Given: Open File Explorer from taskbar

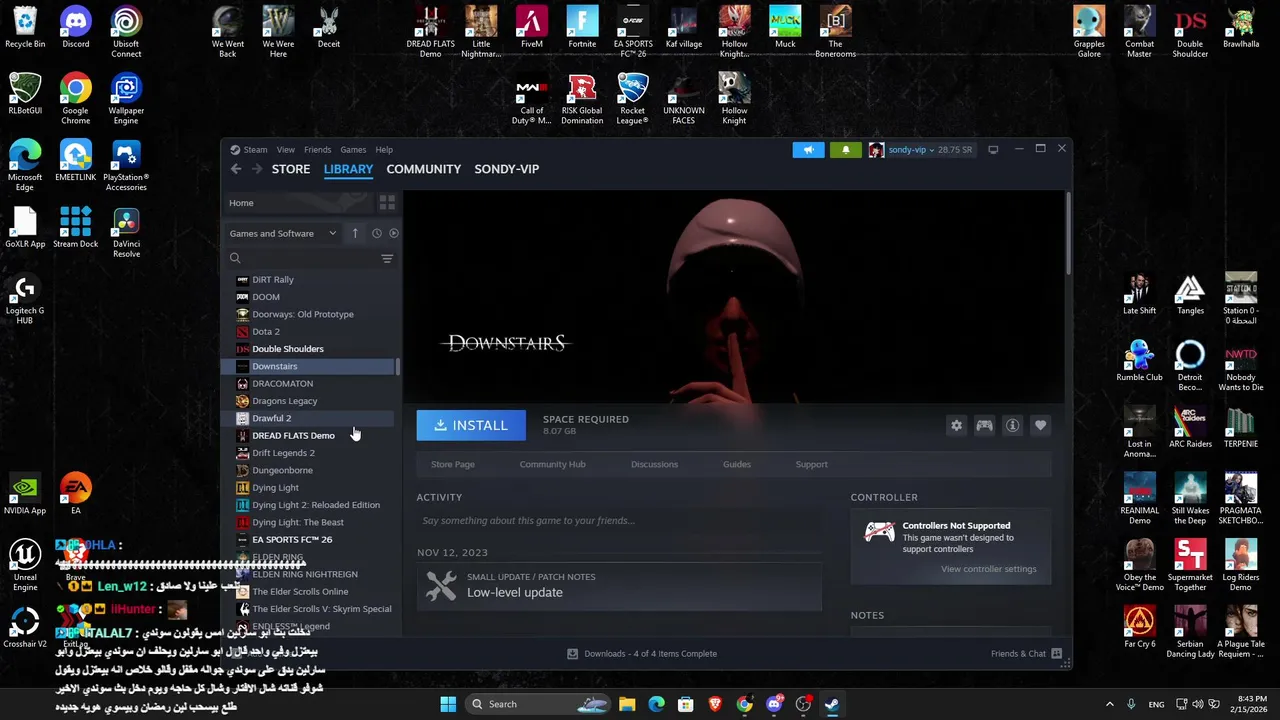Looking at the screenshot, I should 627,704.
